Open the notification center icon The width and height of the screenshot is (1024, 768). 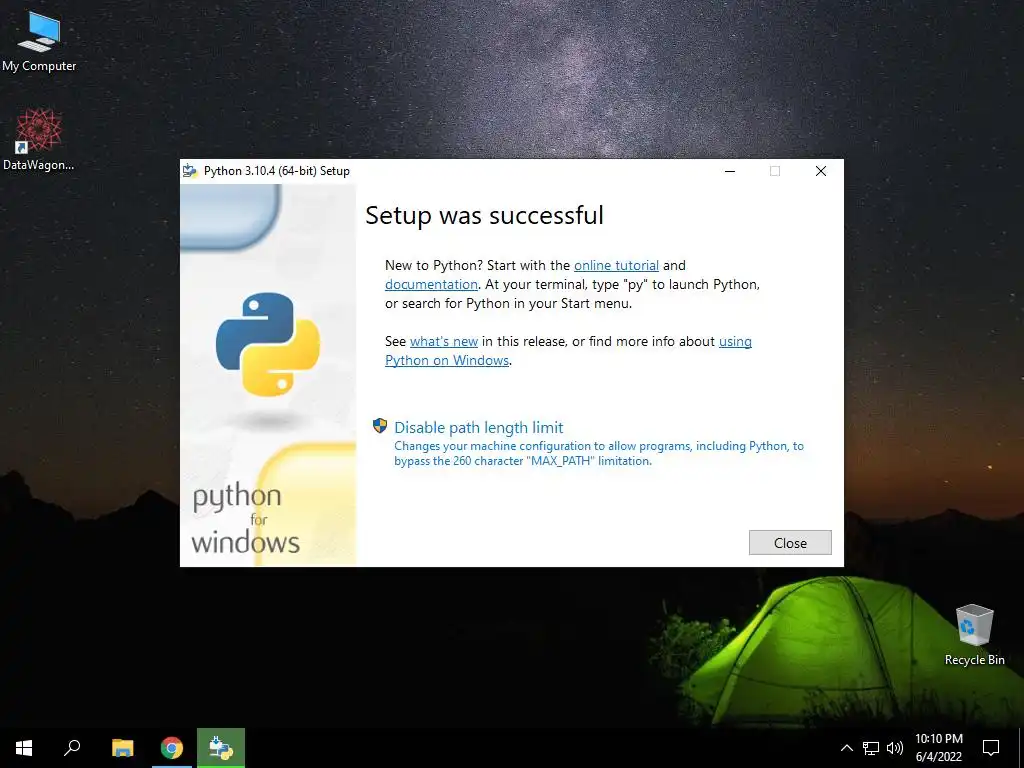pos(991,748)
